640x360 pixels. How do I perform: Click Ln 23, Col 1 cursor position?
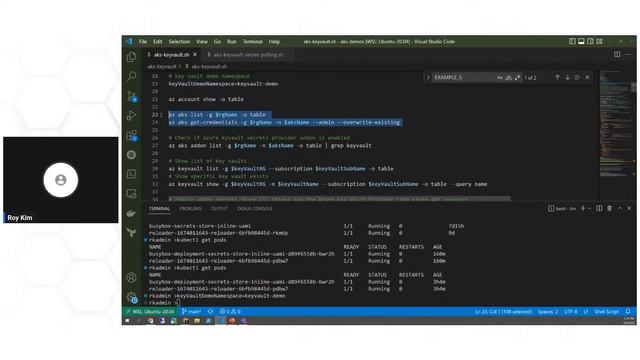(503, 311)
